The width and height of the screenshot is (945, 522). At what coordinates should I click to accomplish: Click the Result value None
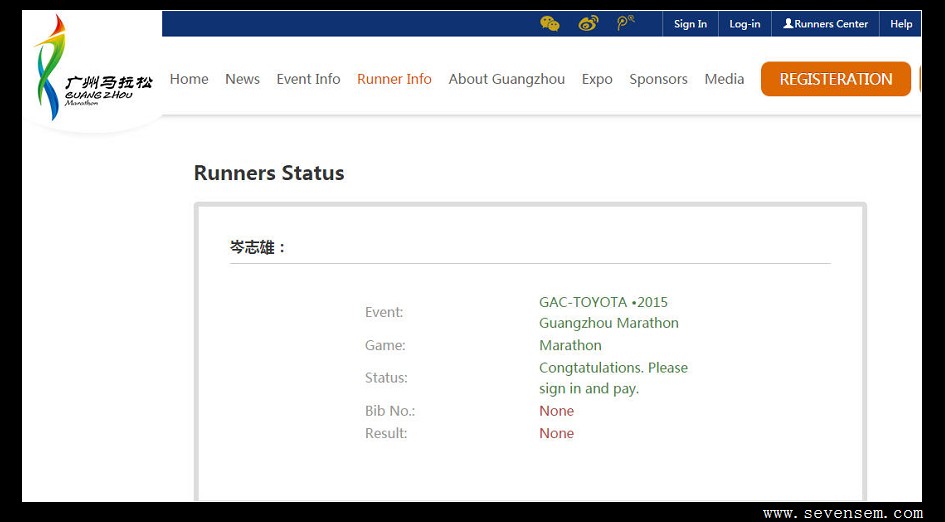[556, 433]
